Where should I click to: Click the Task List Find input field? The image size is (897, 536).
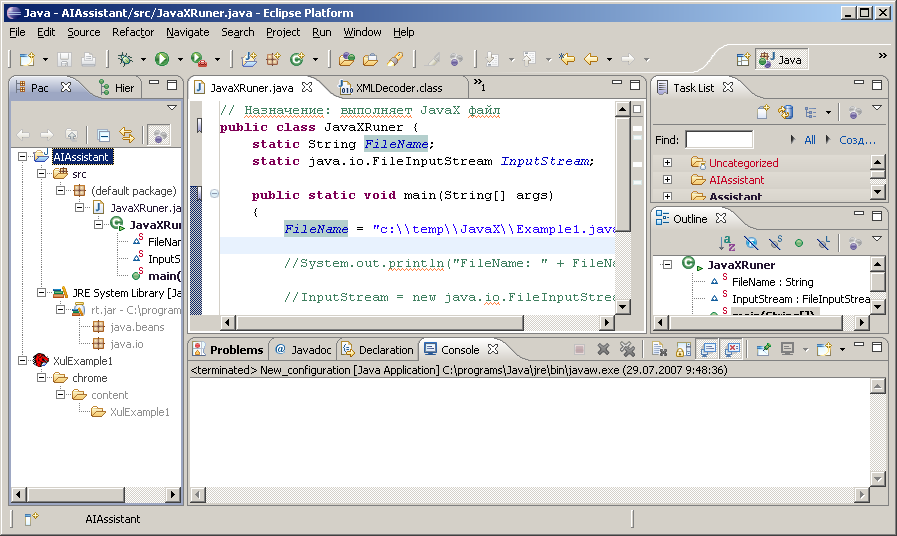point(719,140)
